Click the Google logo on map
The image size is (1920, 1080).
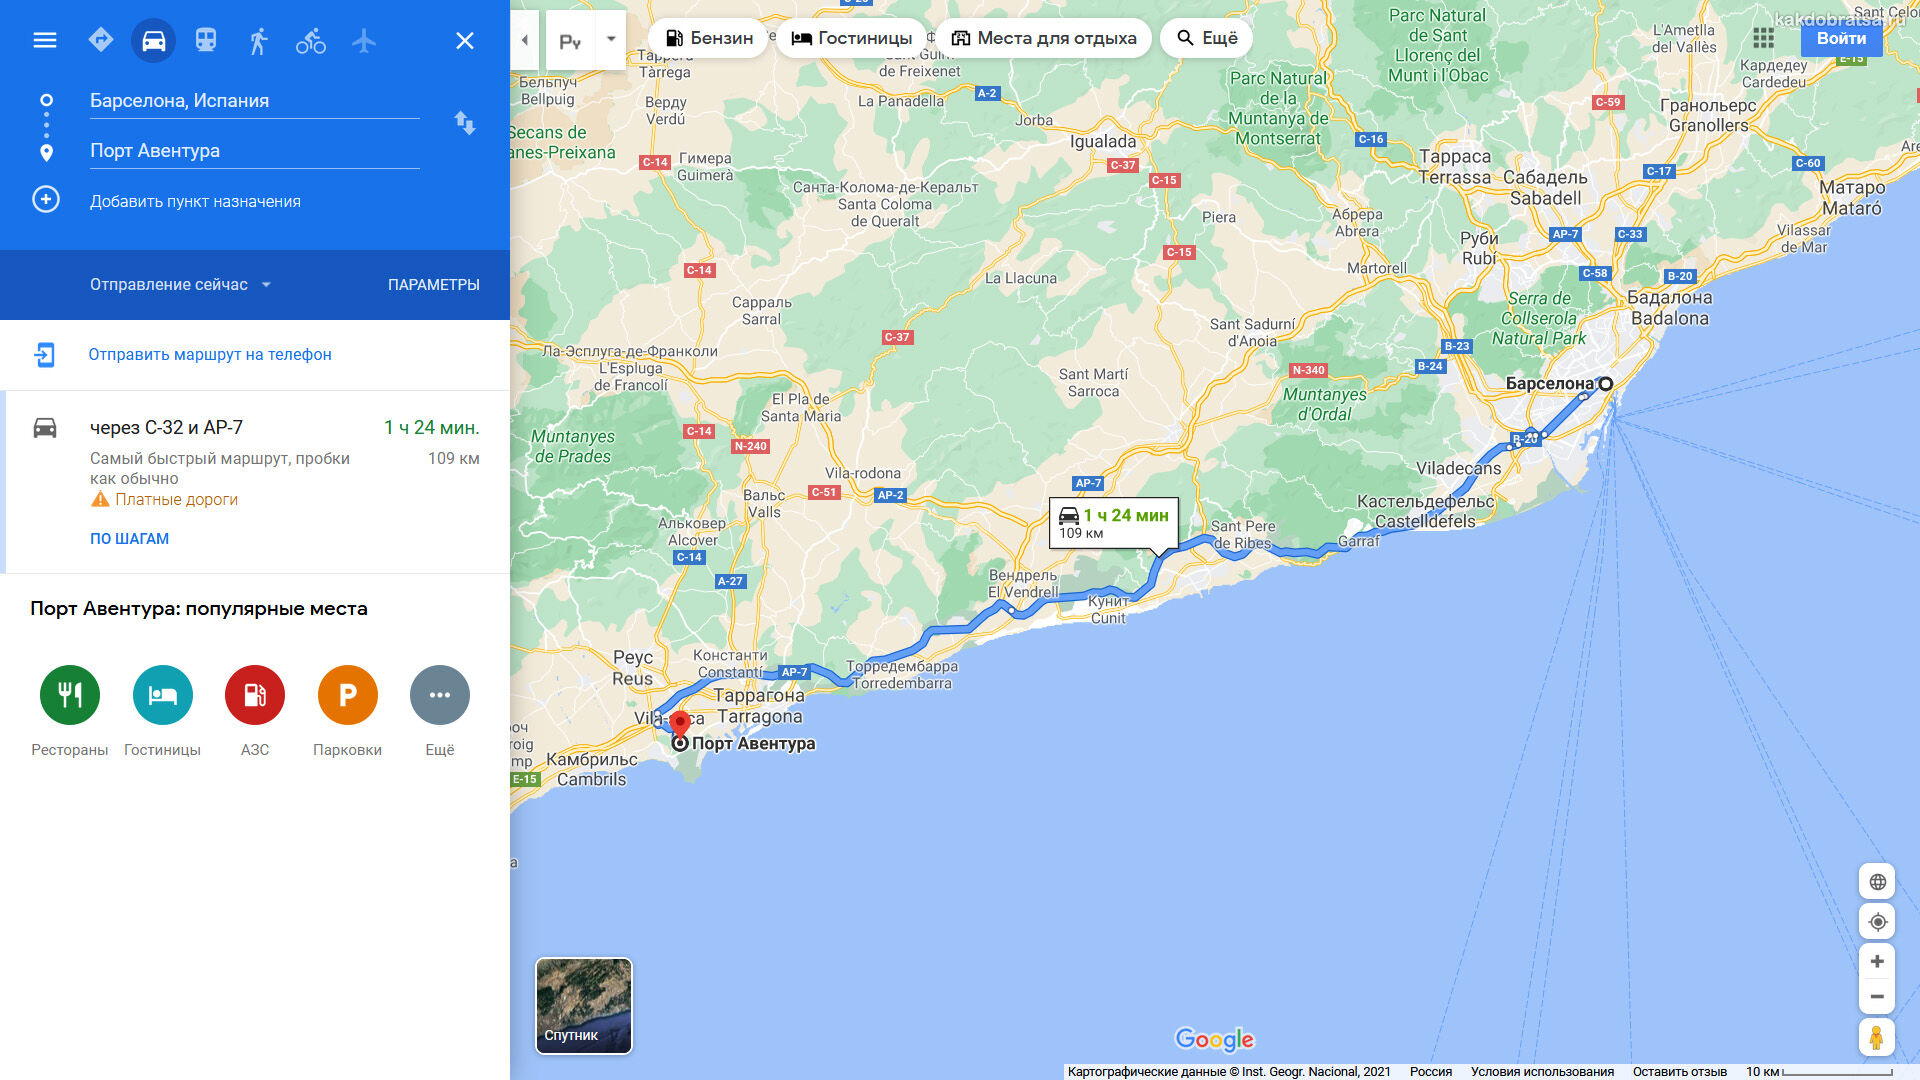click(x=1214, y=1040)
